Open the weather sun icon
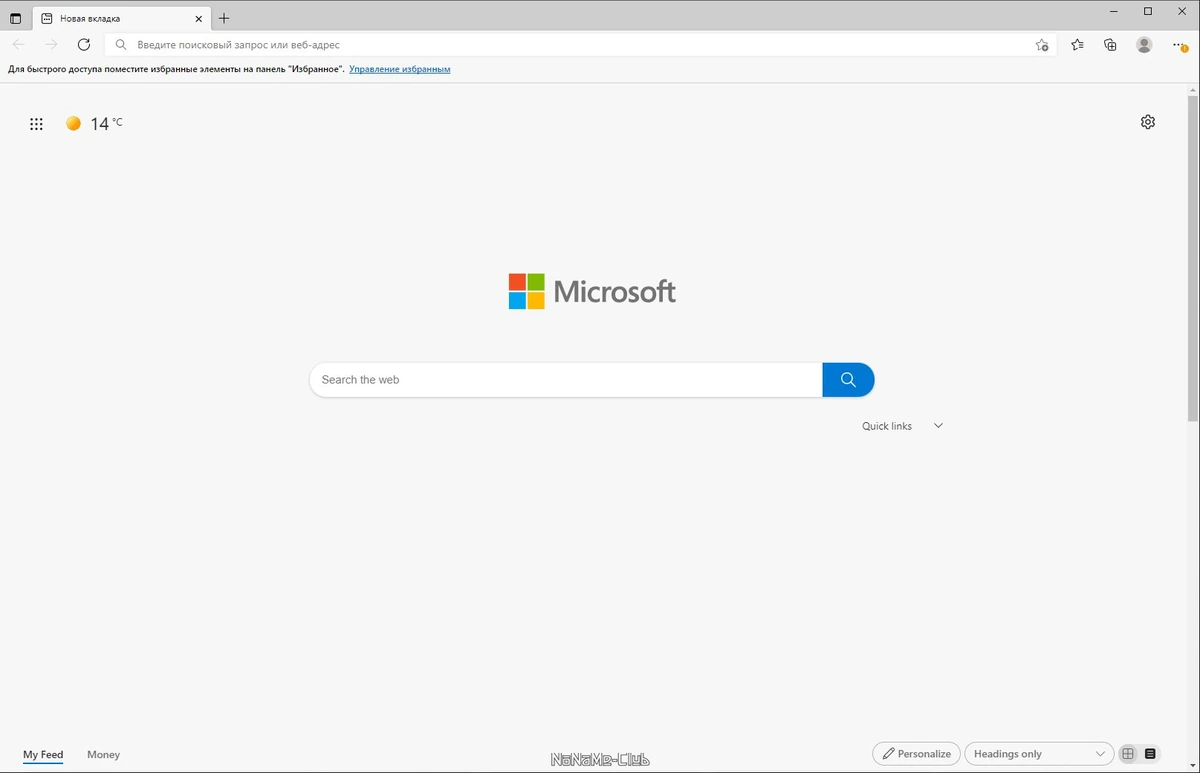The height and width of the screenshot is (773, 1200). 73,123
